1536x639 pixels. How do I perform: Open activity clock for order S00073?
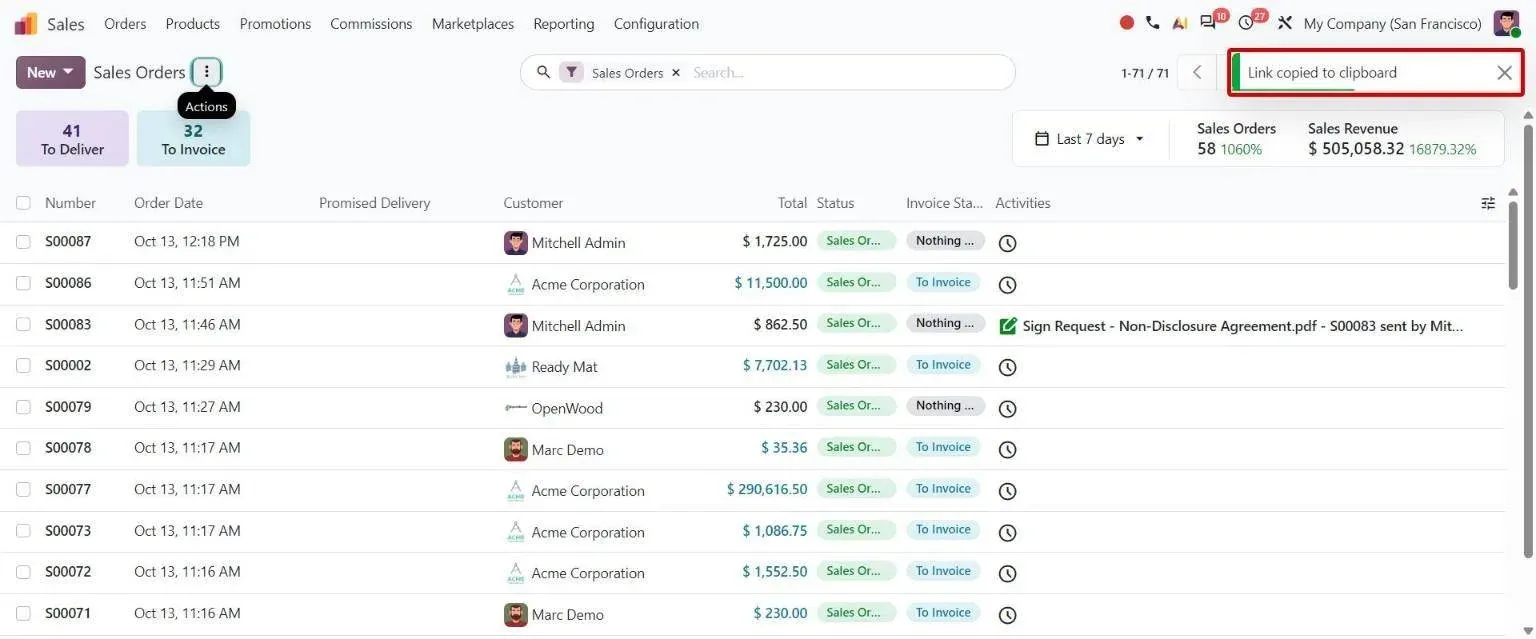(x=1008, y=533)
